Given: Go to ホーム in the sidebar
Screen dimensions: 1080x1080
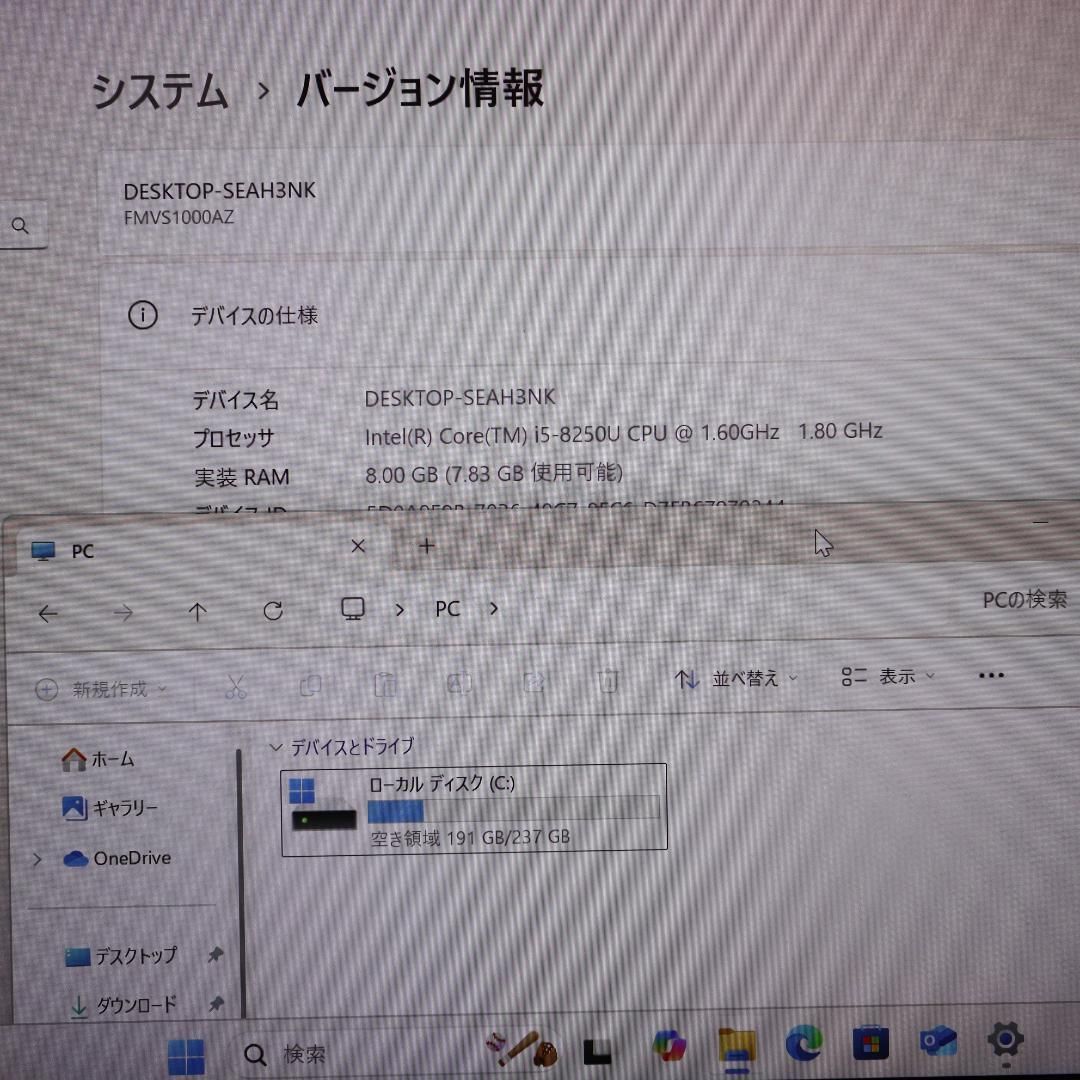Looking at the screenshot, I should pyautogui.click(x=98, y=760).
